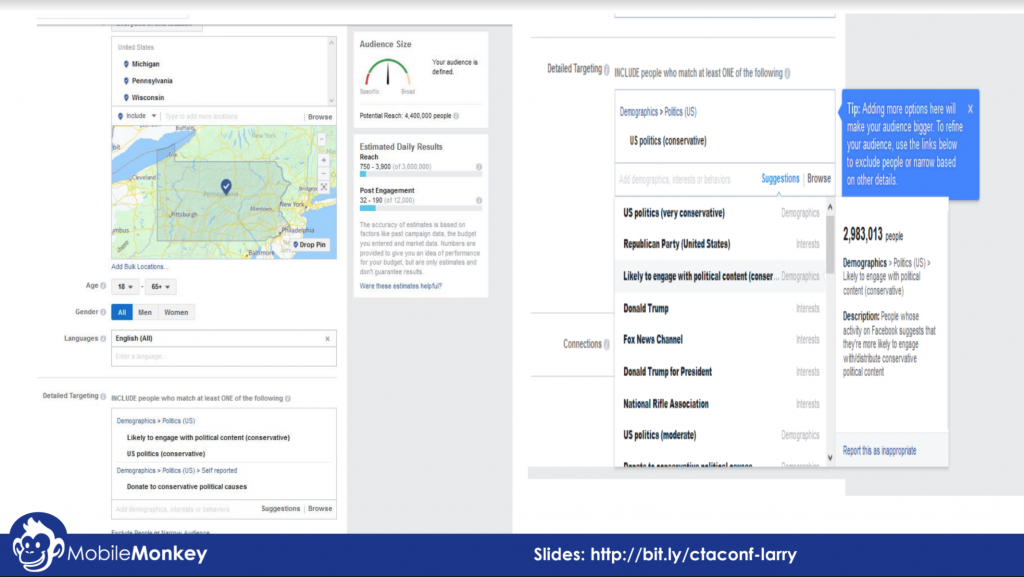Click the Audience Size gauge
The height and width of the screenshot is (577, 1024).
pos(388,72)
